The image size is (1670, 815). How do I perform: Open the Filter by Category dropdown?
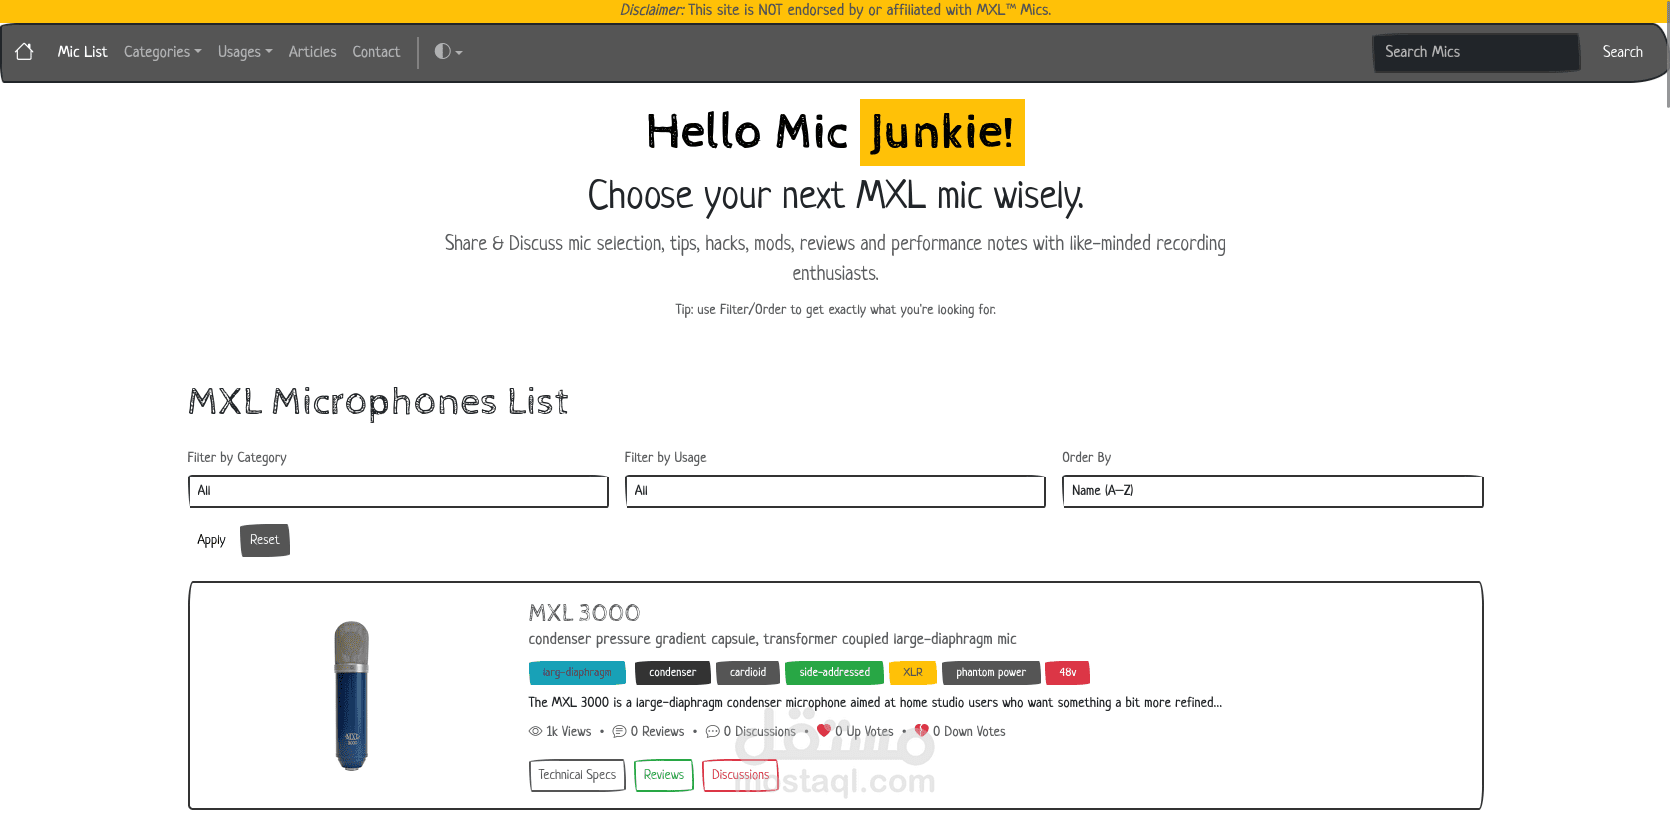point(398,491)
